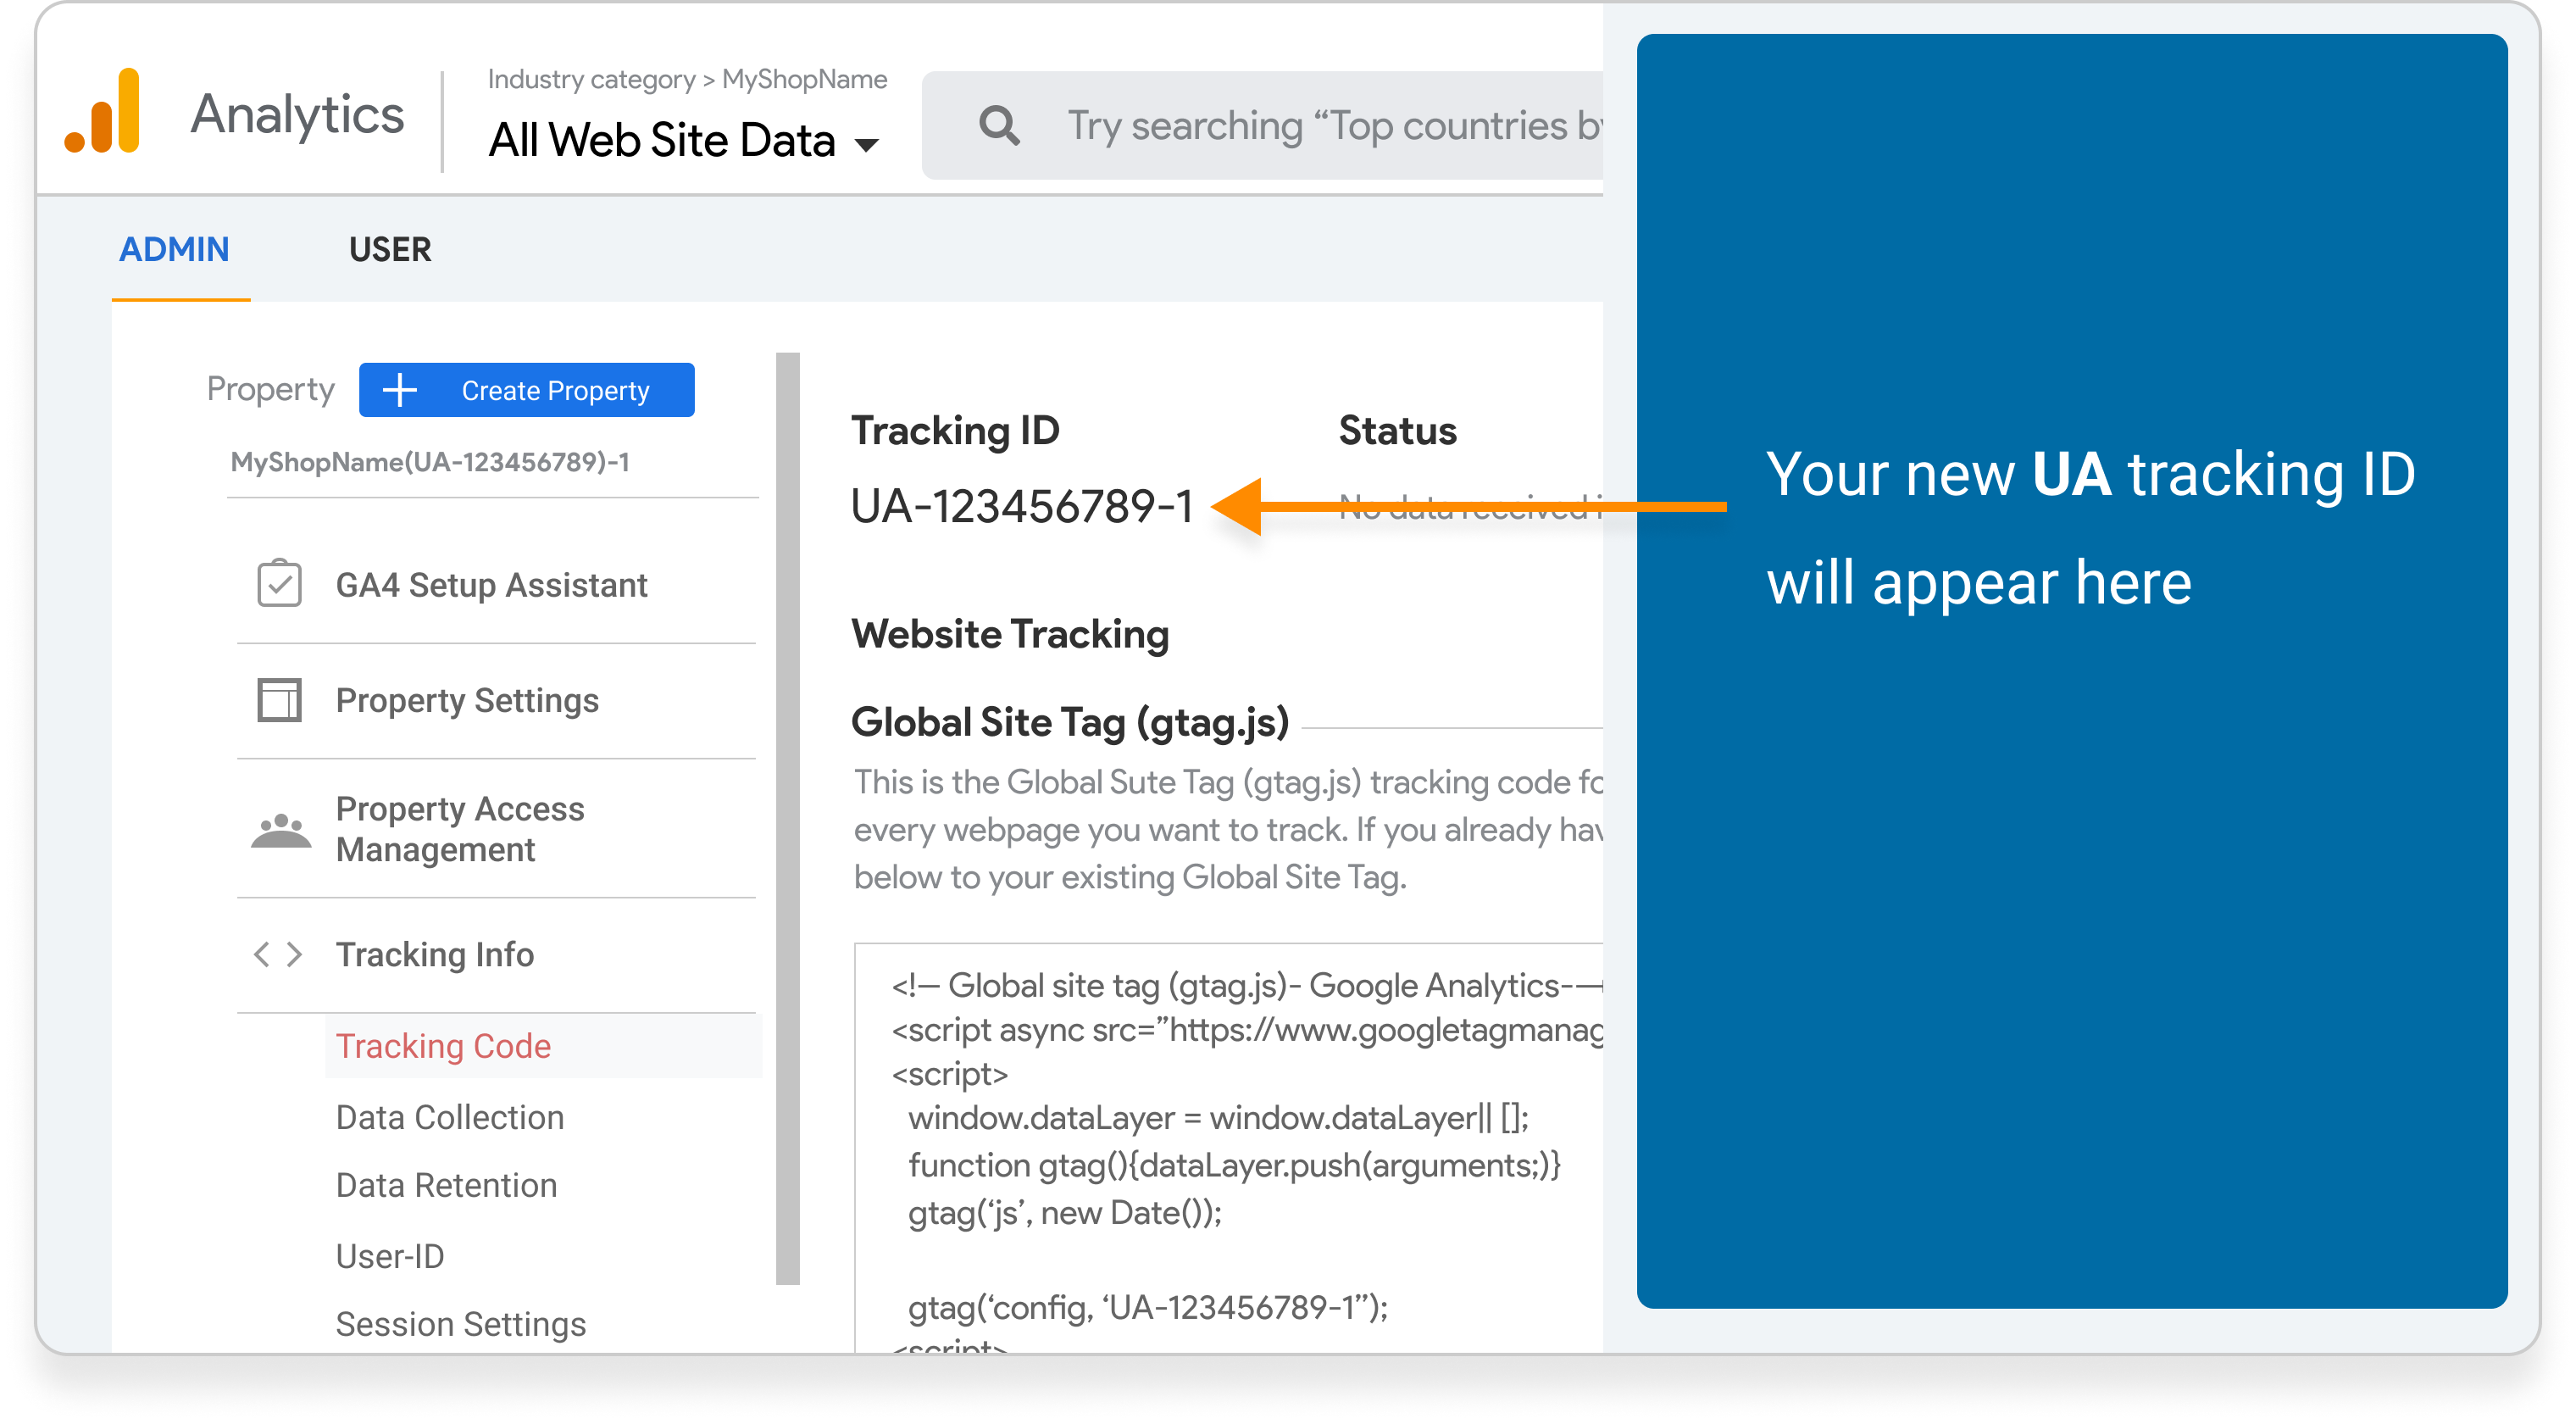This screenshot has width=2576, height=1424.
Task: Click the Industry category breadcrumb
Action: click(x=591, y=79)
